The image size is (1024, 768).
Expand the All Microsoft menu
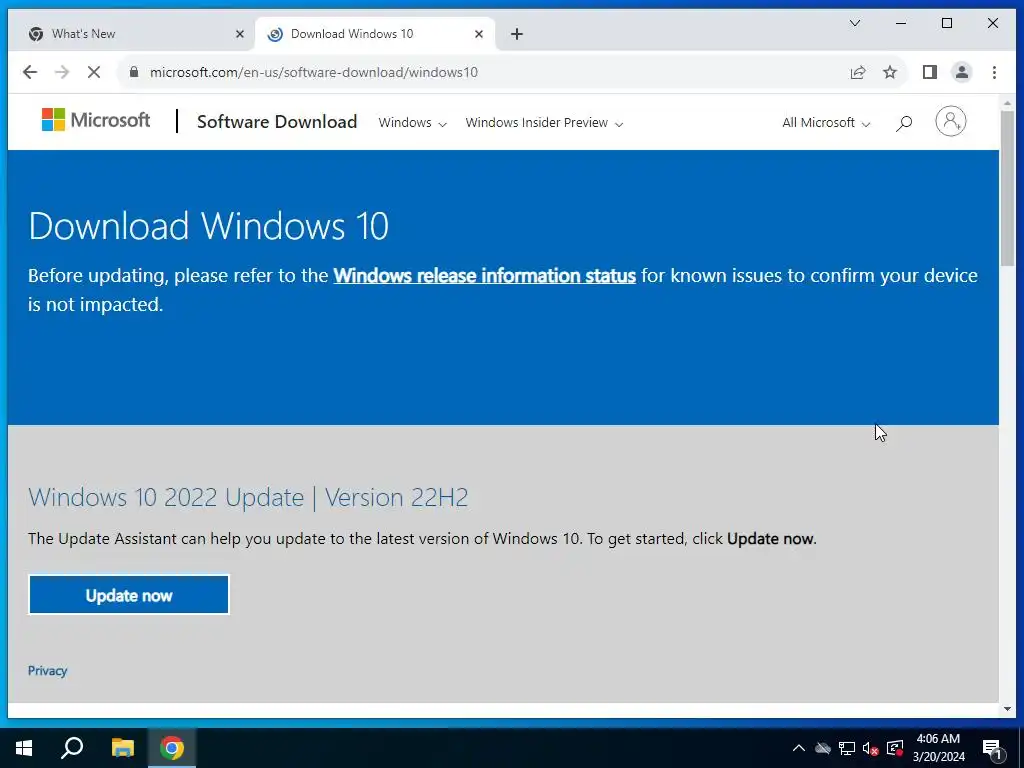pos(826,123)
